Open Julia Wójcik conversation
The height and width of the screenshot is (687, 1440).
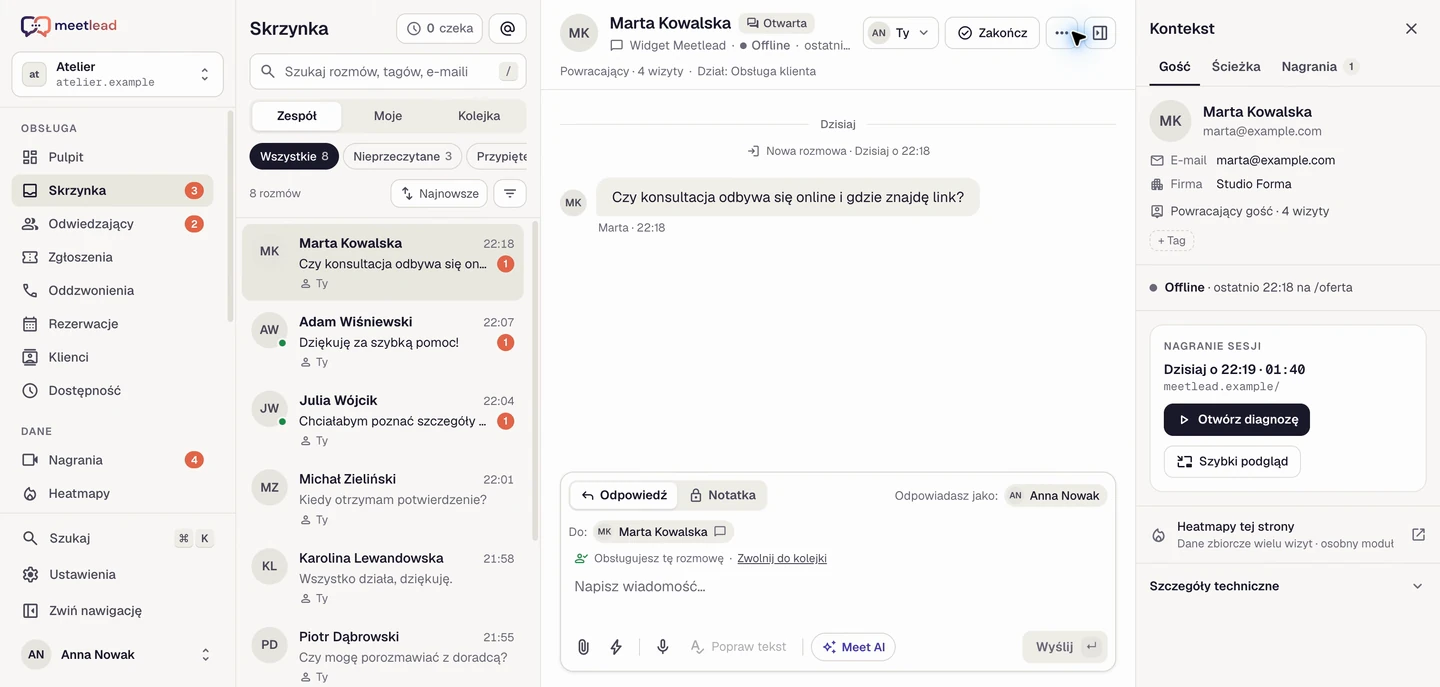coord(383,420)
